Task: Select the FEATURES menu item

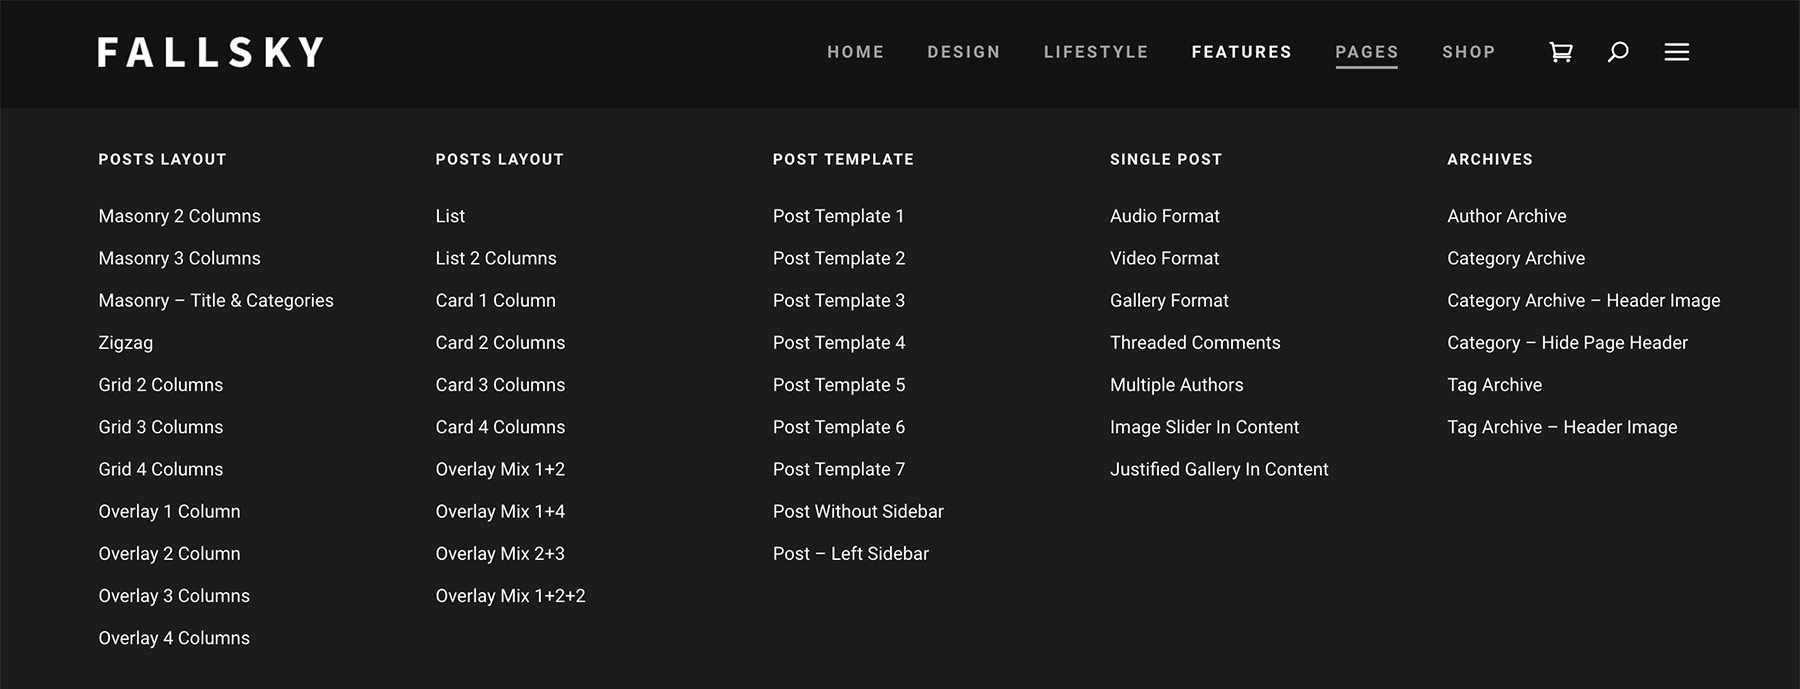Action: pos(1242,52)
